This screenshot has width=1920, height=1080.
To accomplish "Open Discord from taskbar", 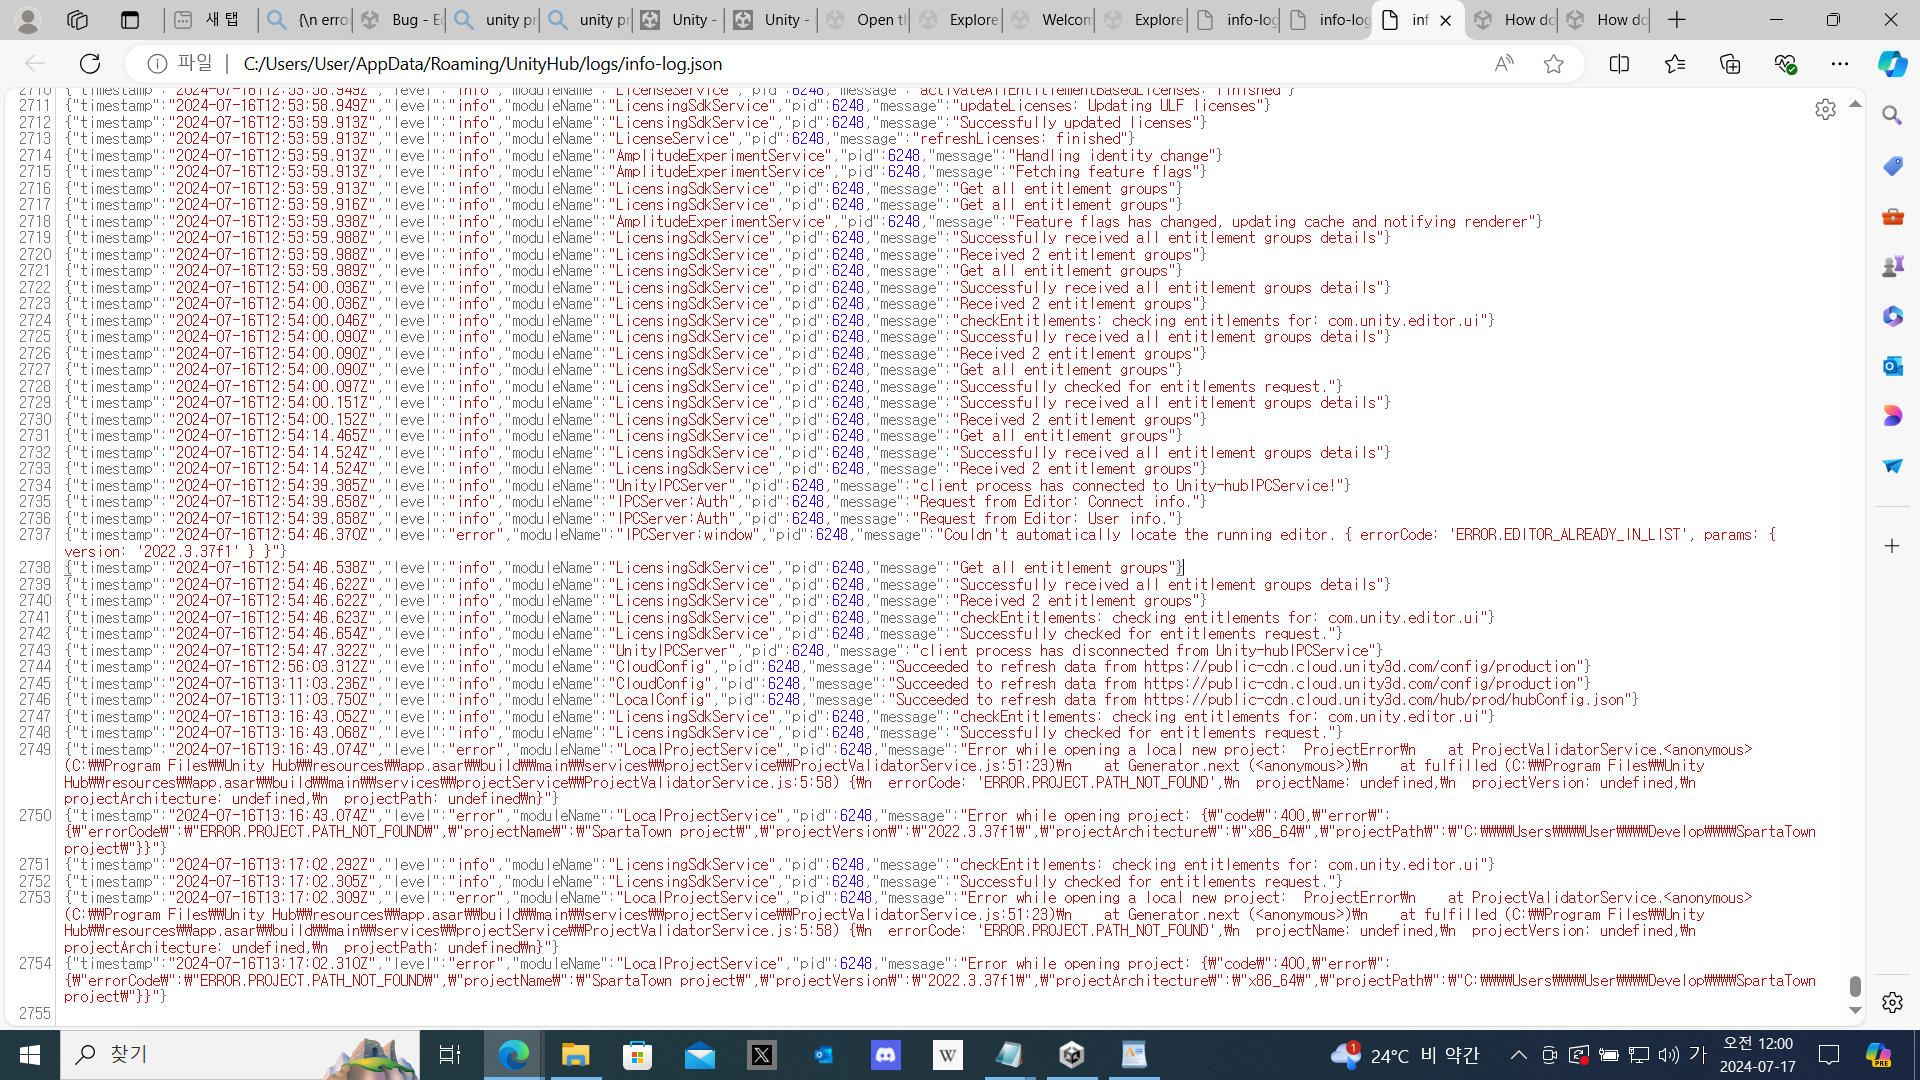I will click(x=885, y=1054).
